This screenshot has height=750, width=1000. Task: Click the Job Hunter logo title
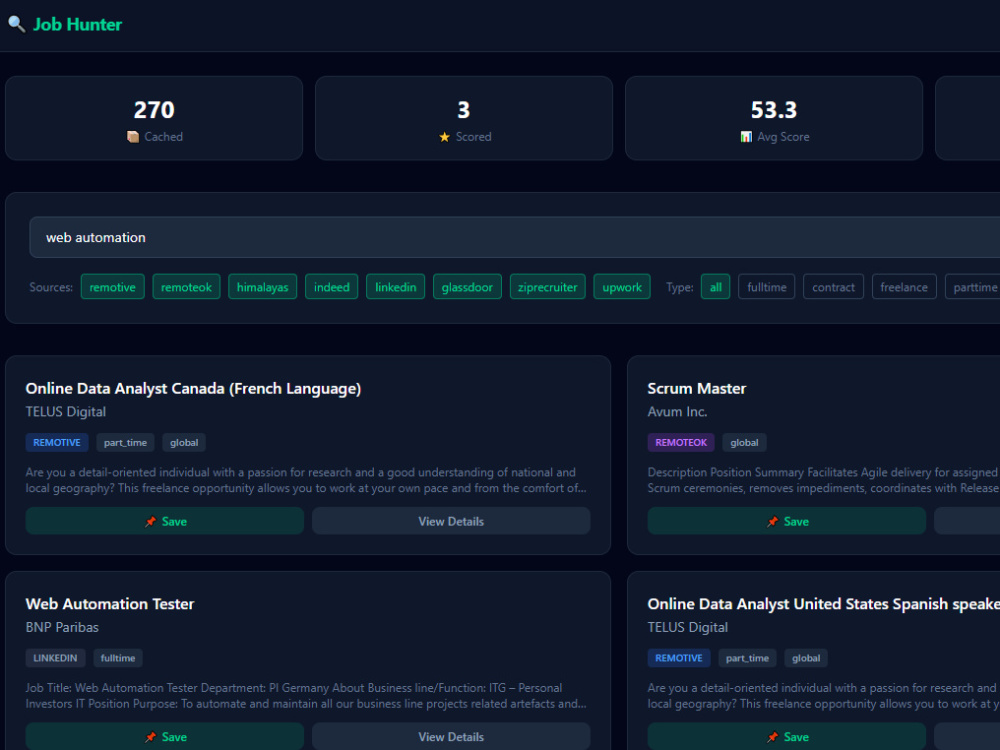pos(77,24)
